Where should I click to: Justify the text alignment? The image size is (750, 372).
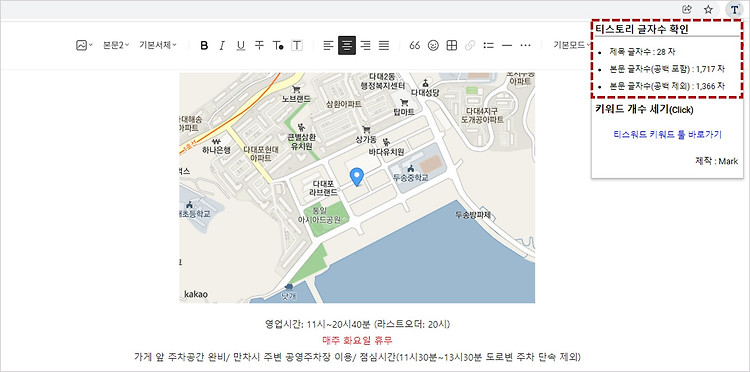[x=384, y=45]
